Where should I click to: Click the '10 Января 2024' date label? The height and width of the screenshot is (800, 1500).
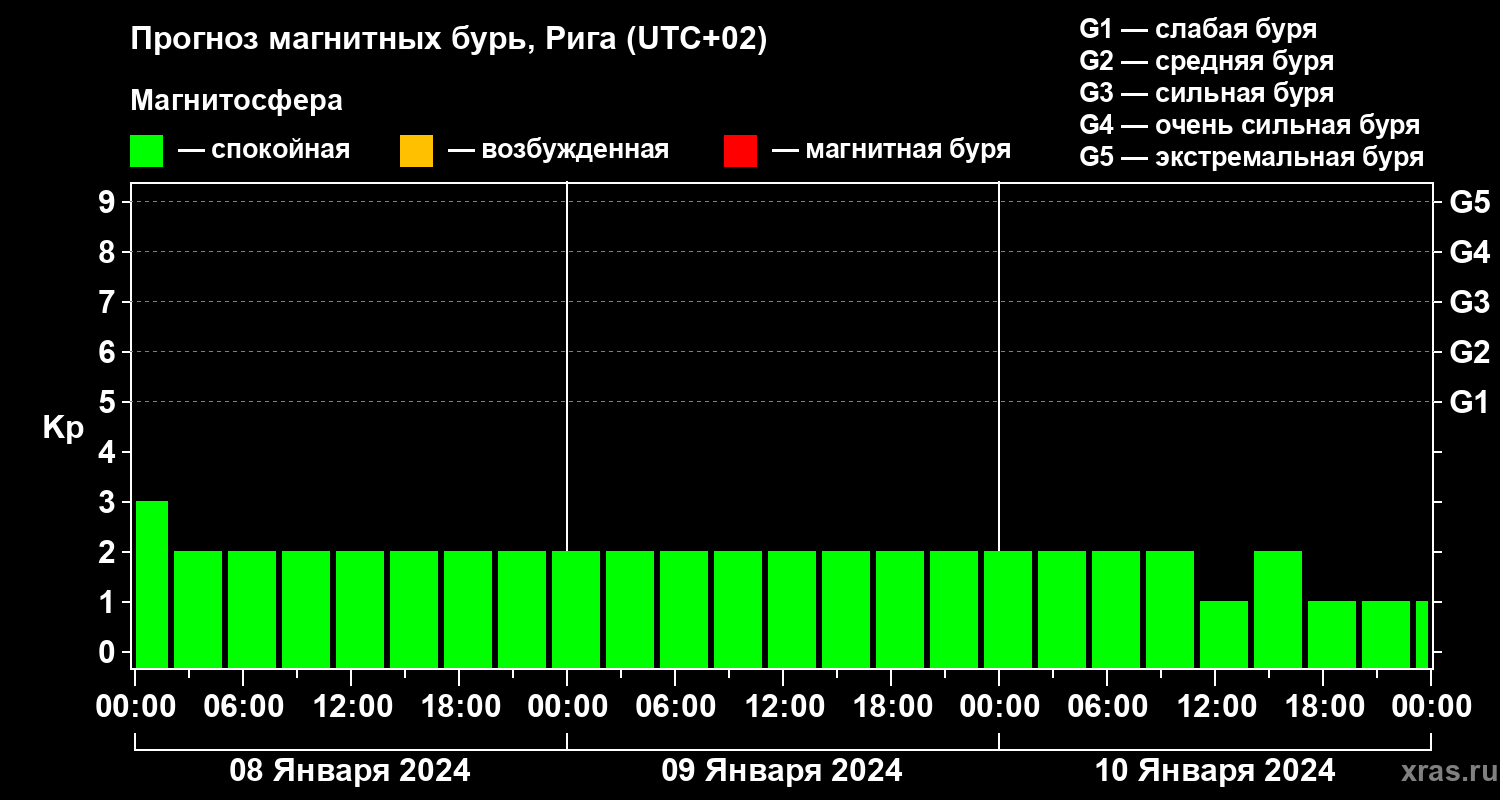click(x=1215, y=771)
